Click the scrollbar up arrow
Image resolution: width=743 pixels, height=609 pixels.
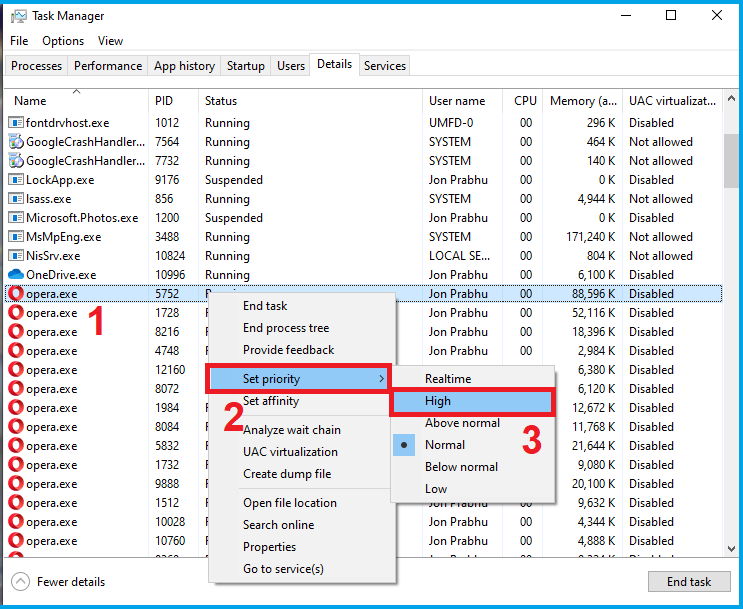click(731, 99)
